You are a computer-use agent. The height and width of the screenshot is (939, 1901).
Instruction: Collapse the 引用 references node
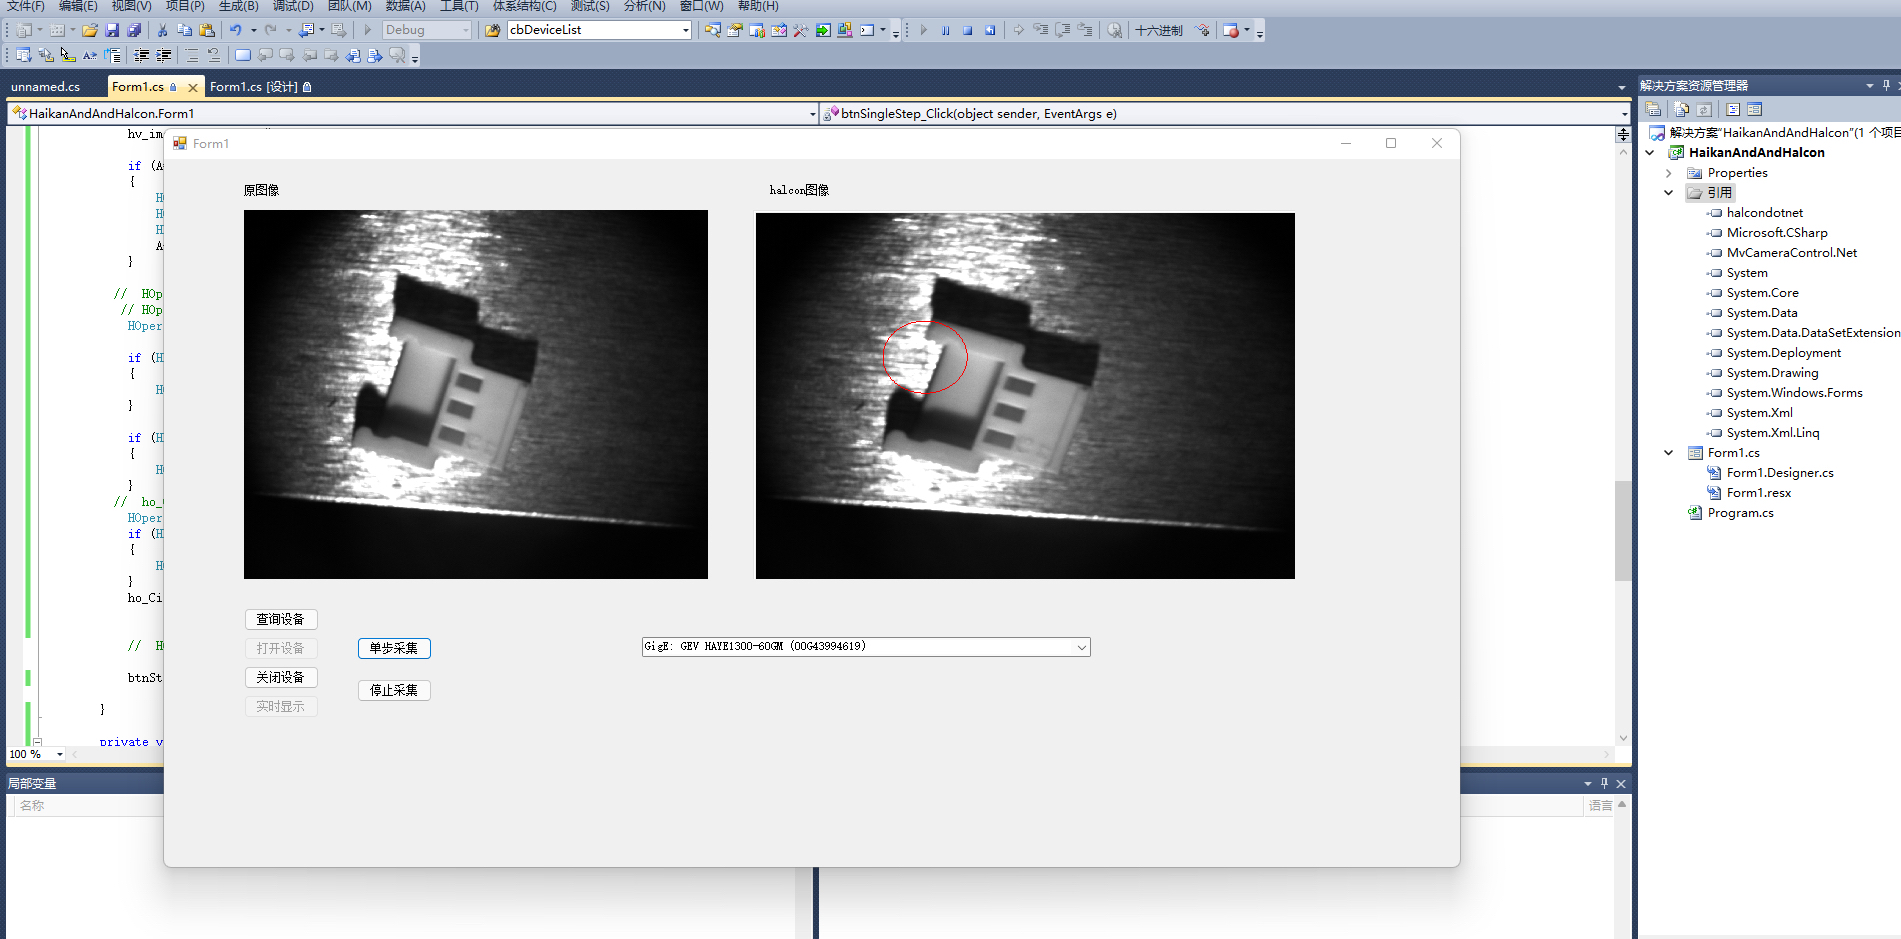point(1669,193)
